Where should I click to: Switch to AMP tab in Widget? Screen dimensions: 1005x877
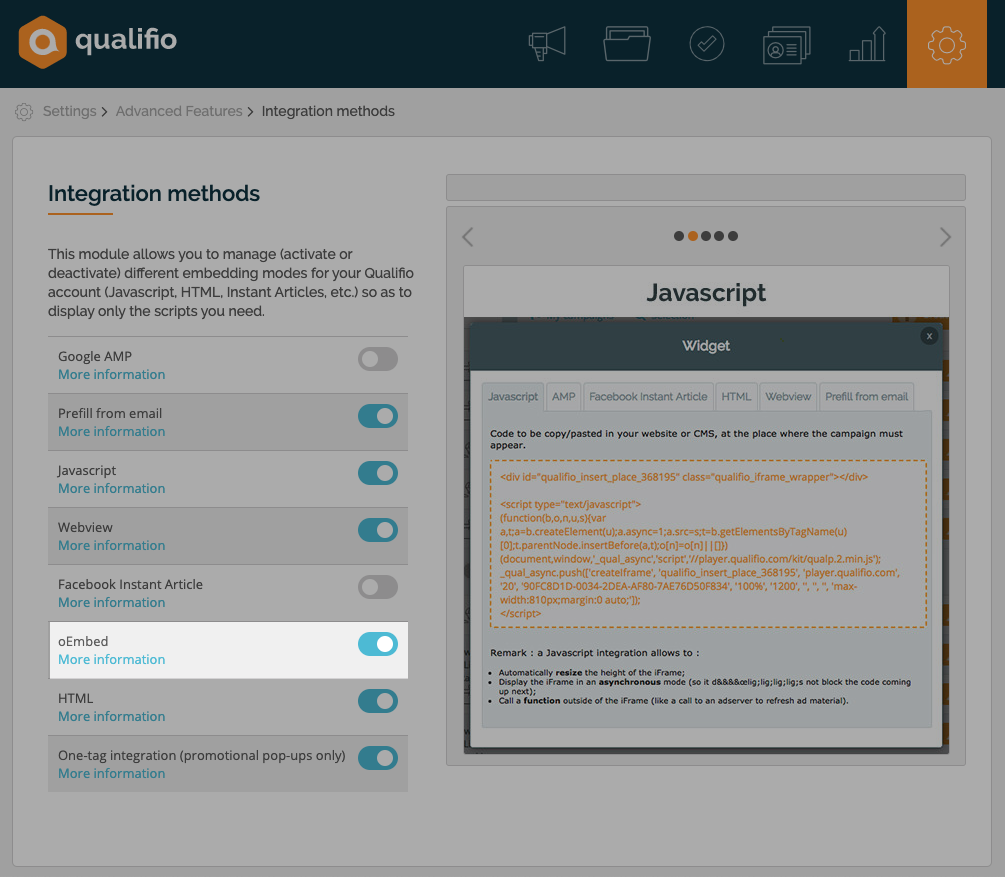[x=563, y=397]
